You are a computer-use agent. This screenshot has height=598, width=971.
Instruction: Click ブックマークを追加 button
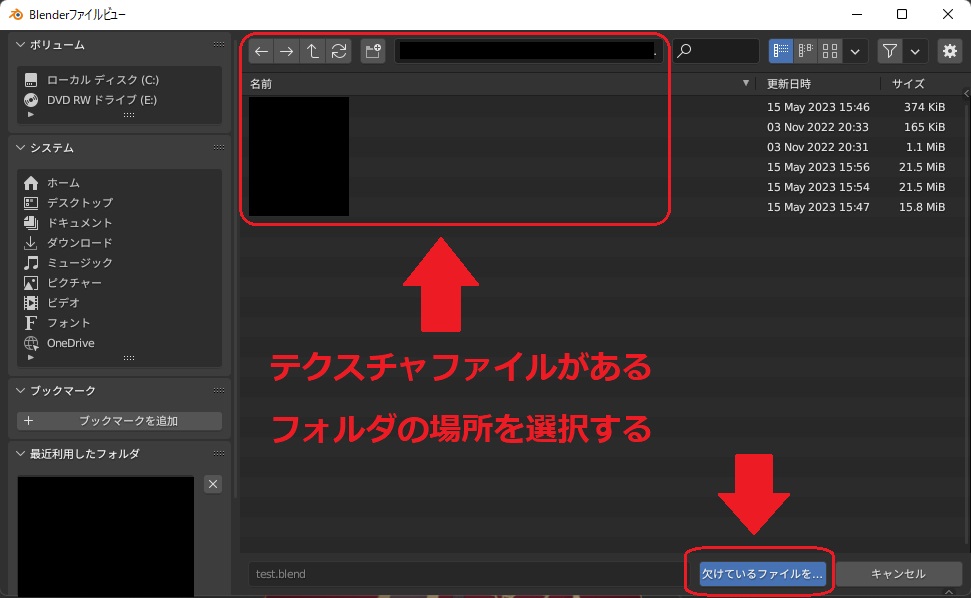[x=119, y=421]
